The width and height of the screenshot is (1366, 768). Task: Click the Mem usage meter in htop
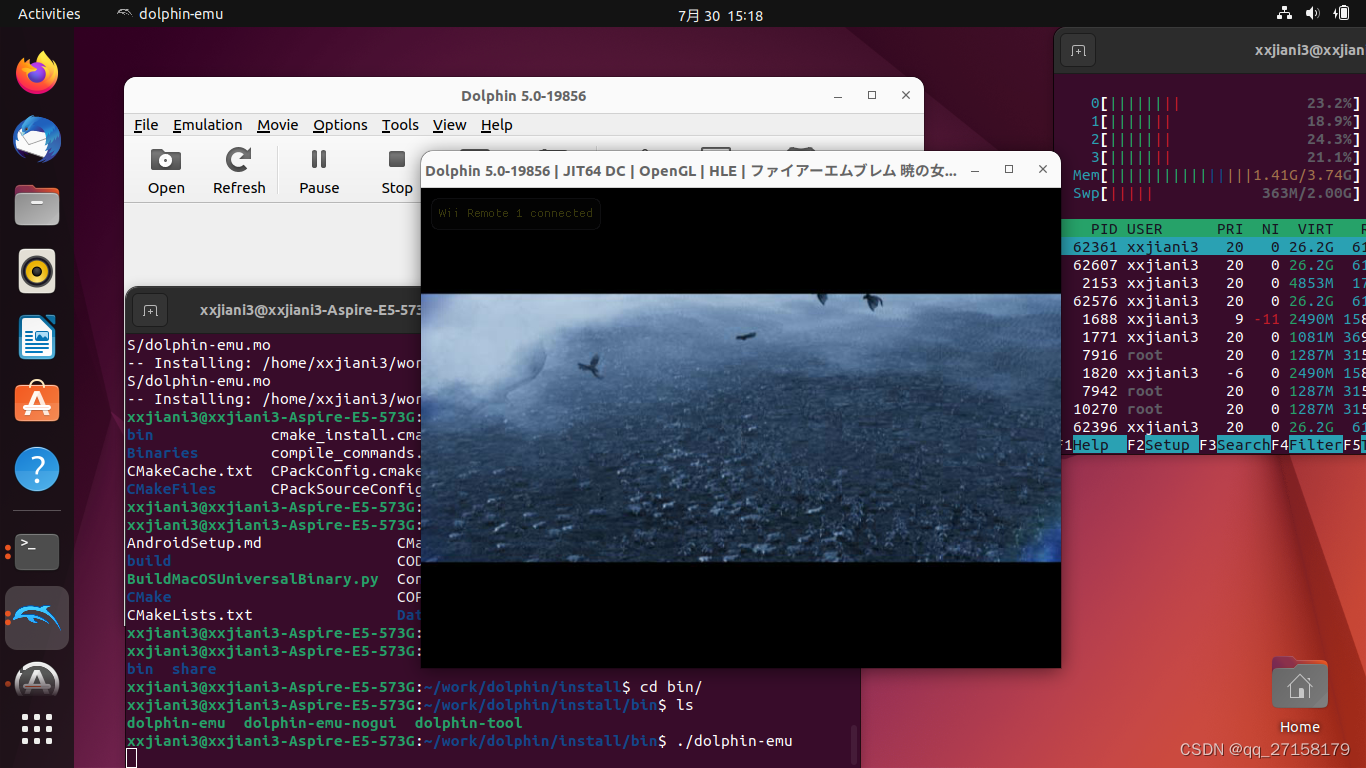(x=1217, y=175)
